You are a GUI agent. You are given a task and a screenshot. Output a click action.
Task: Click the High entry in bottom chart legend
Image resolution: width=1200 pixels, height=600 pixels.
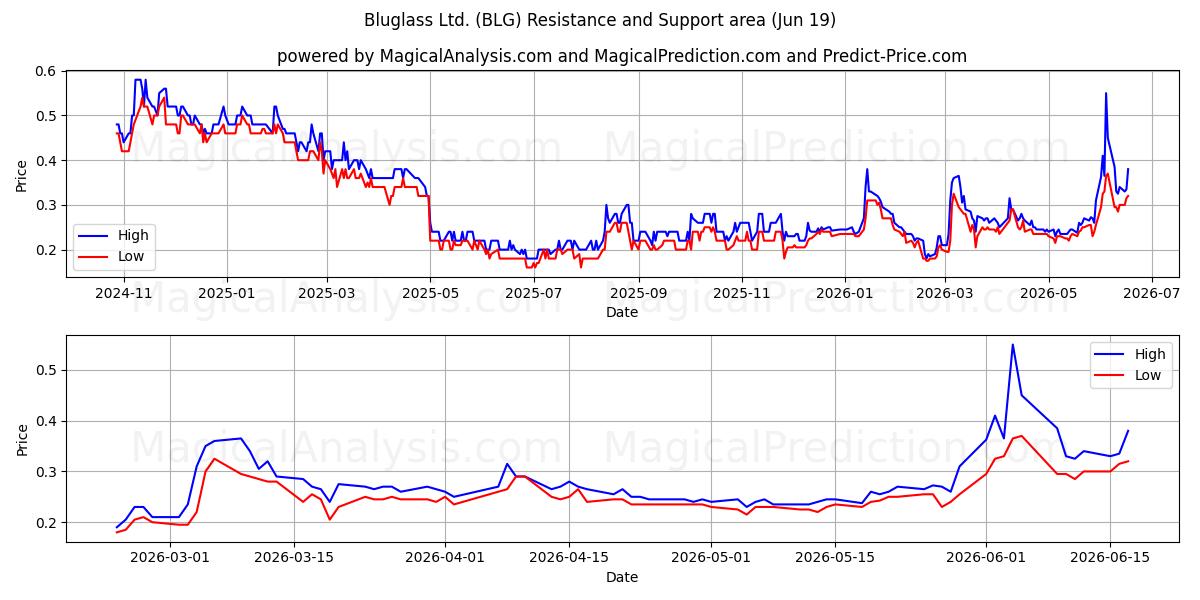point(1129,354)
